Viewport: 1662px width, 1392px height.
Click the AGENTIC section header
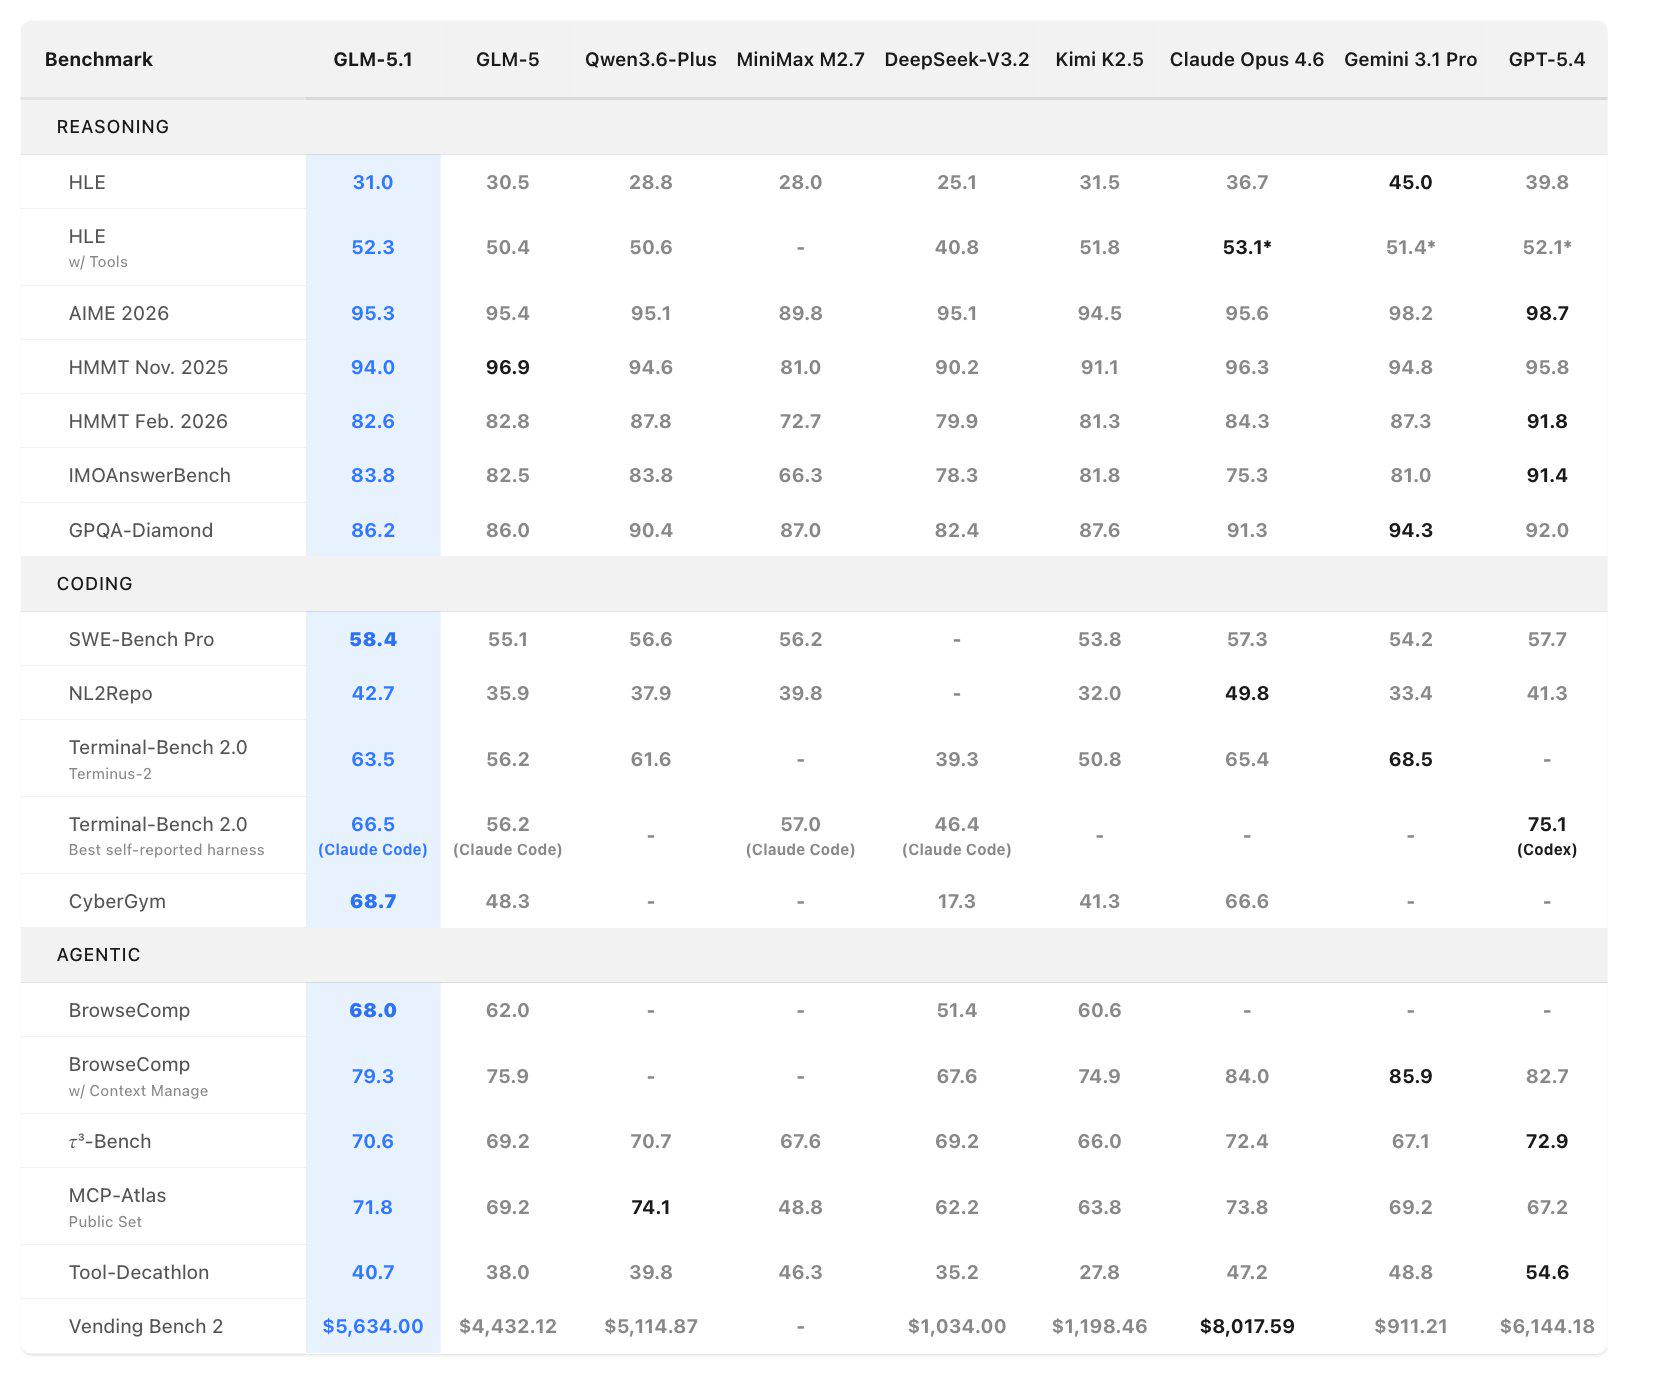tap(98, 955)
